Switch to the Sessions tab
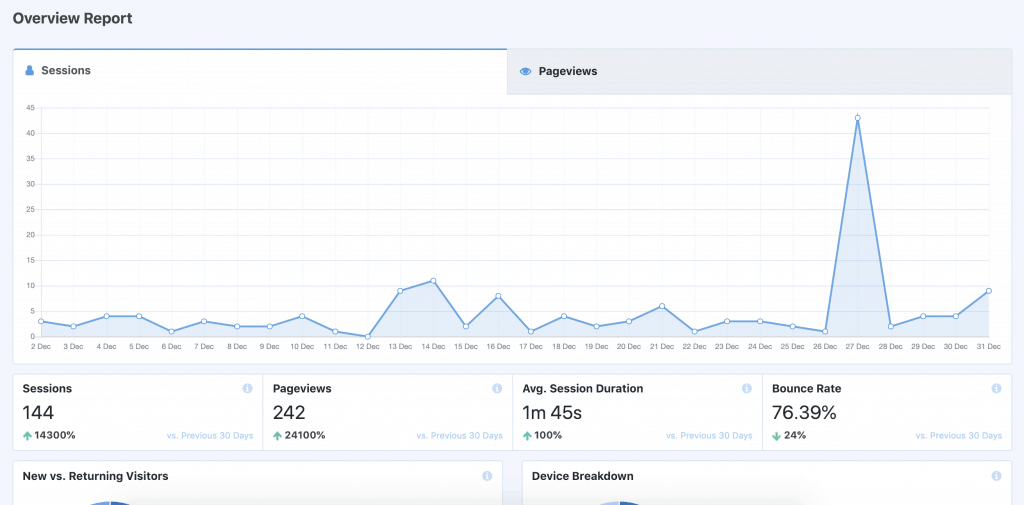 tap(260, 71)
